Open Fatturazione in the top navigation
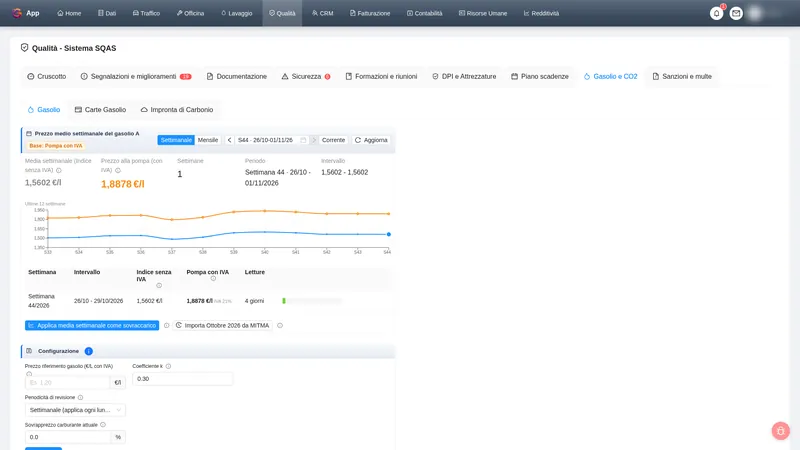Image resolution: width=800 pixels, height=450 pixels. click(370, 13)
